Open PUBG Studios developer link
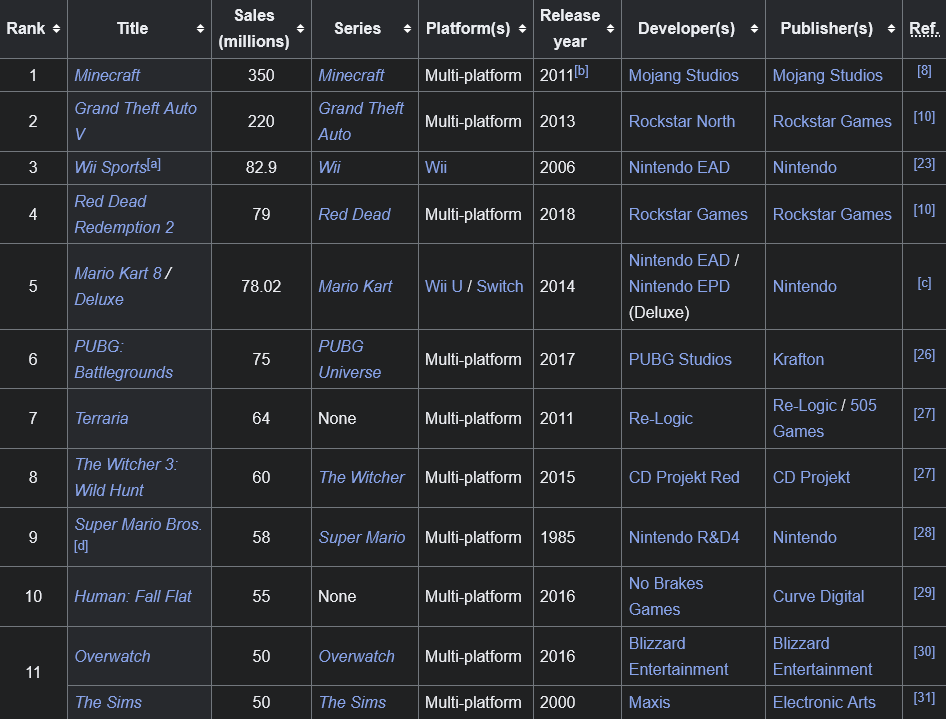 [x=680, y=360]
